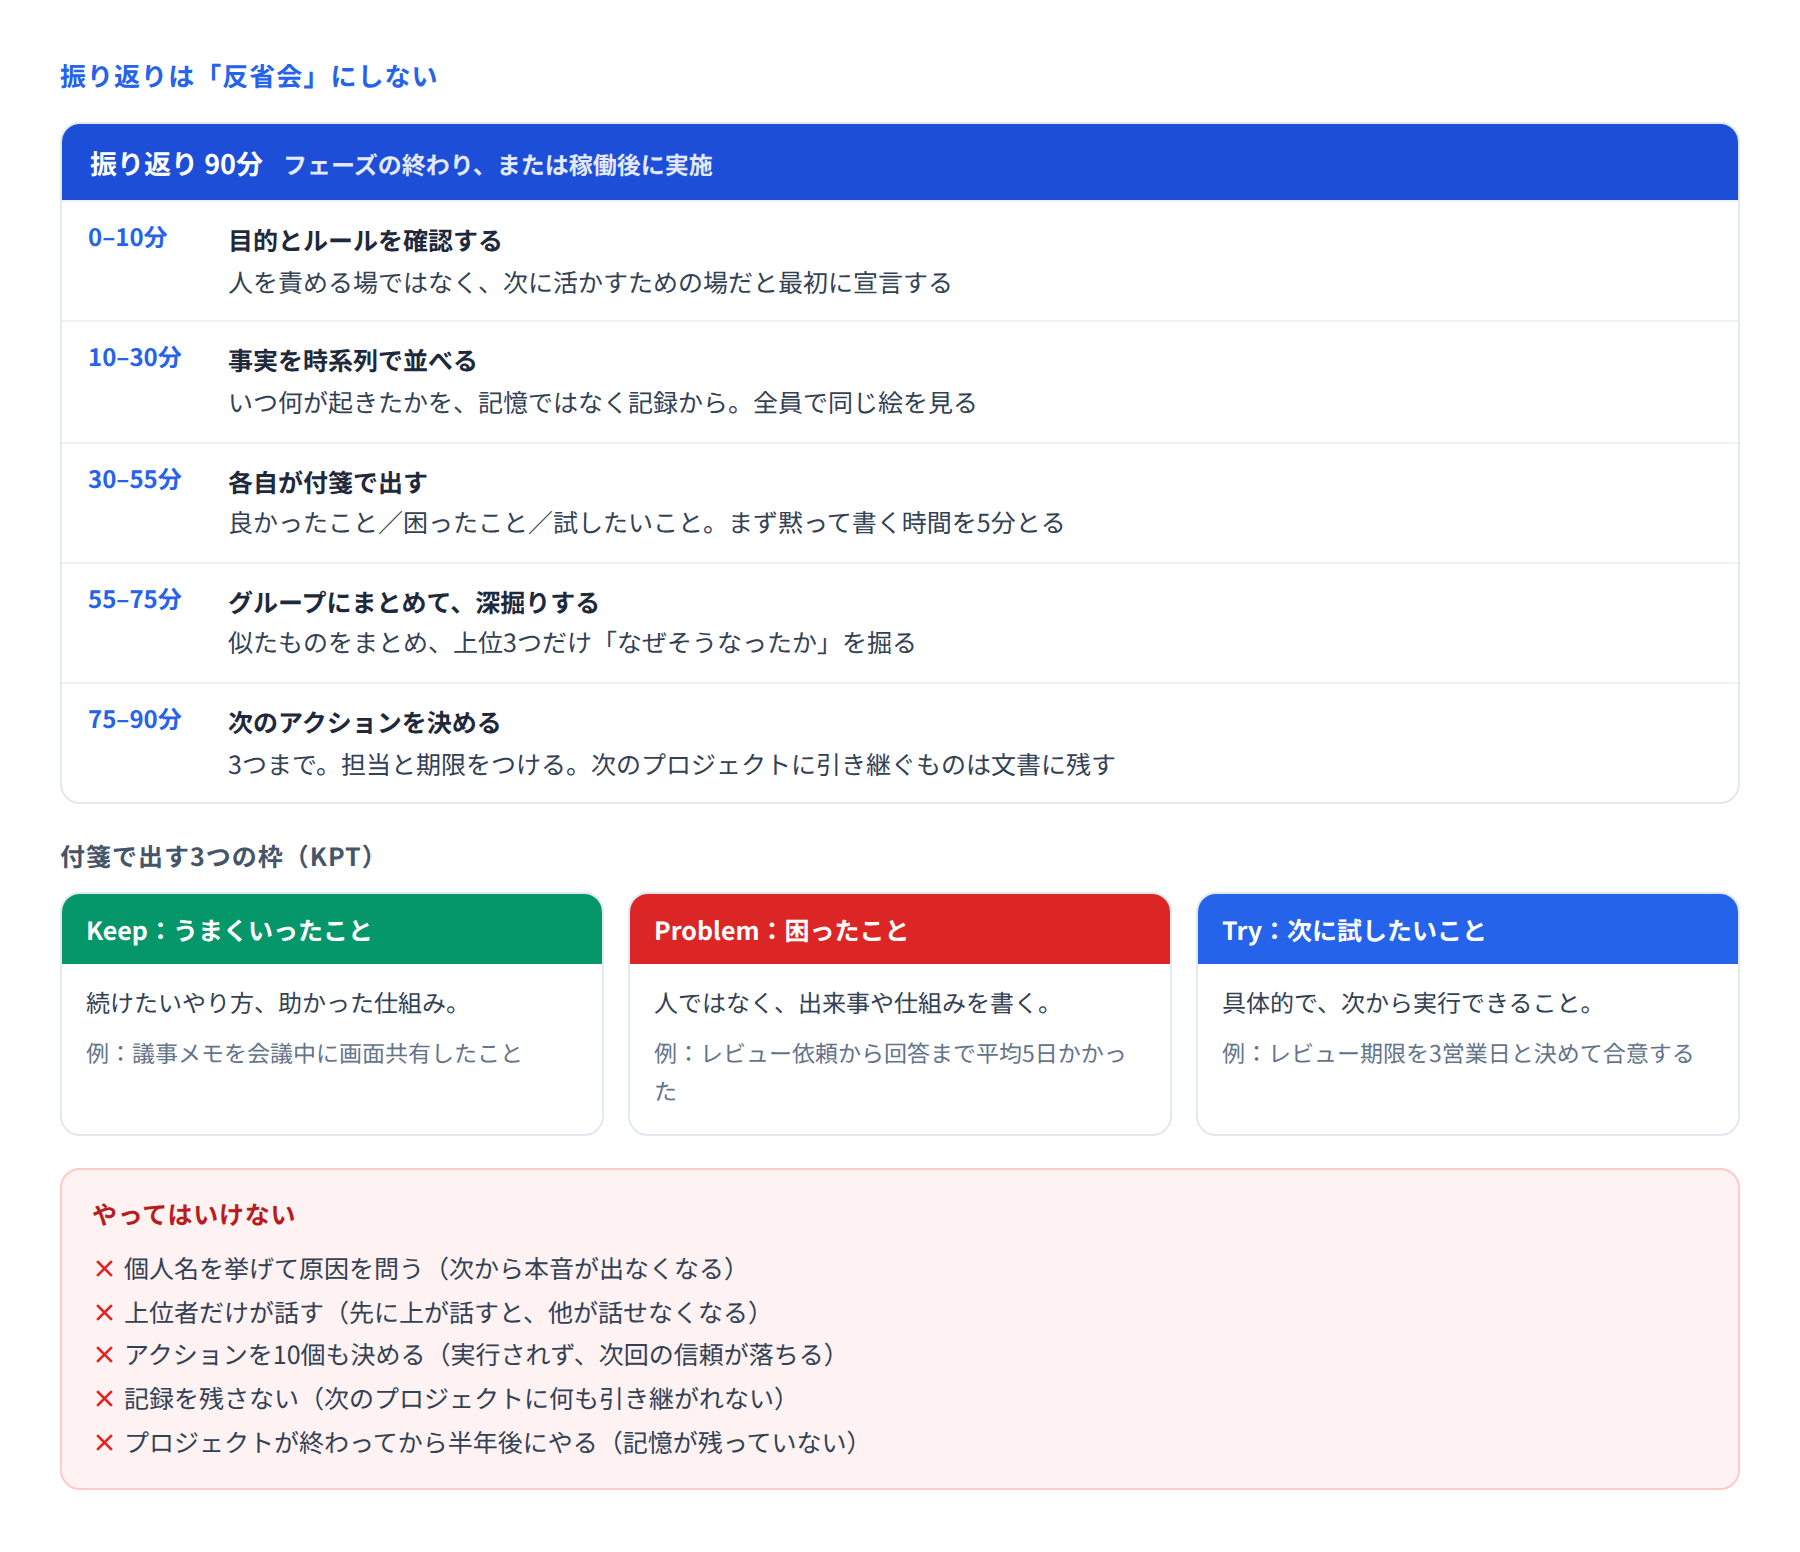1800x1552 pixels.
Task: Click the × mark beside 上位者だけが話す
Action: (104, 1313)
